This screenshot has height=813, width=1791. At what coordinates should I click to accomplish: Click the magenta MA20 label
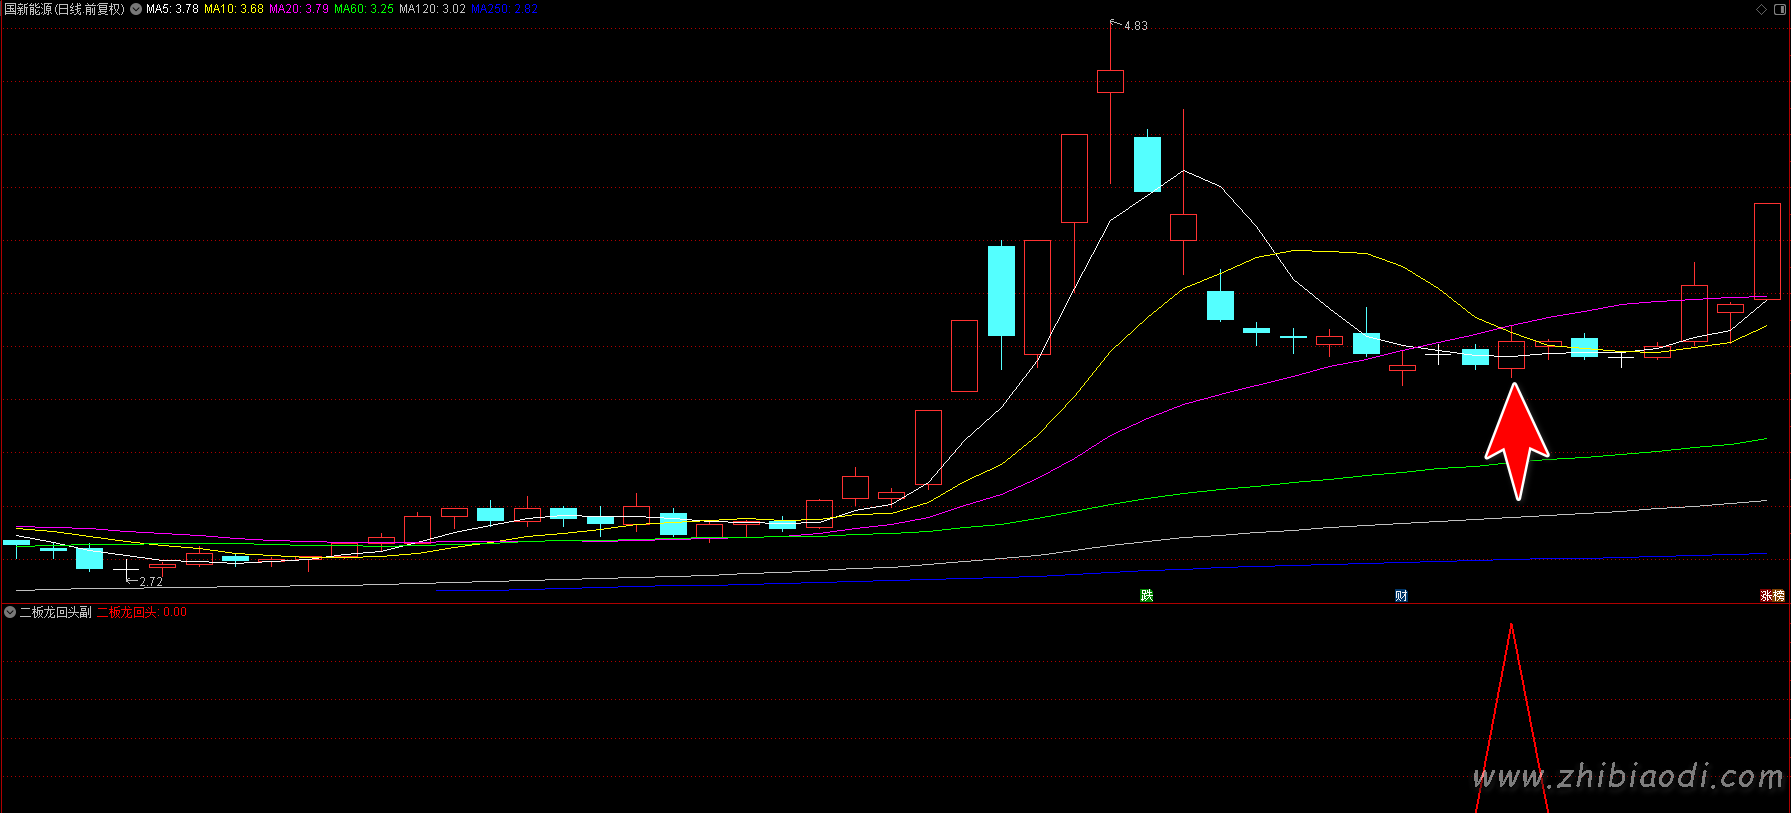[x=298, y=9]
